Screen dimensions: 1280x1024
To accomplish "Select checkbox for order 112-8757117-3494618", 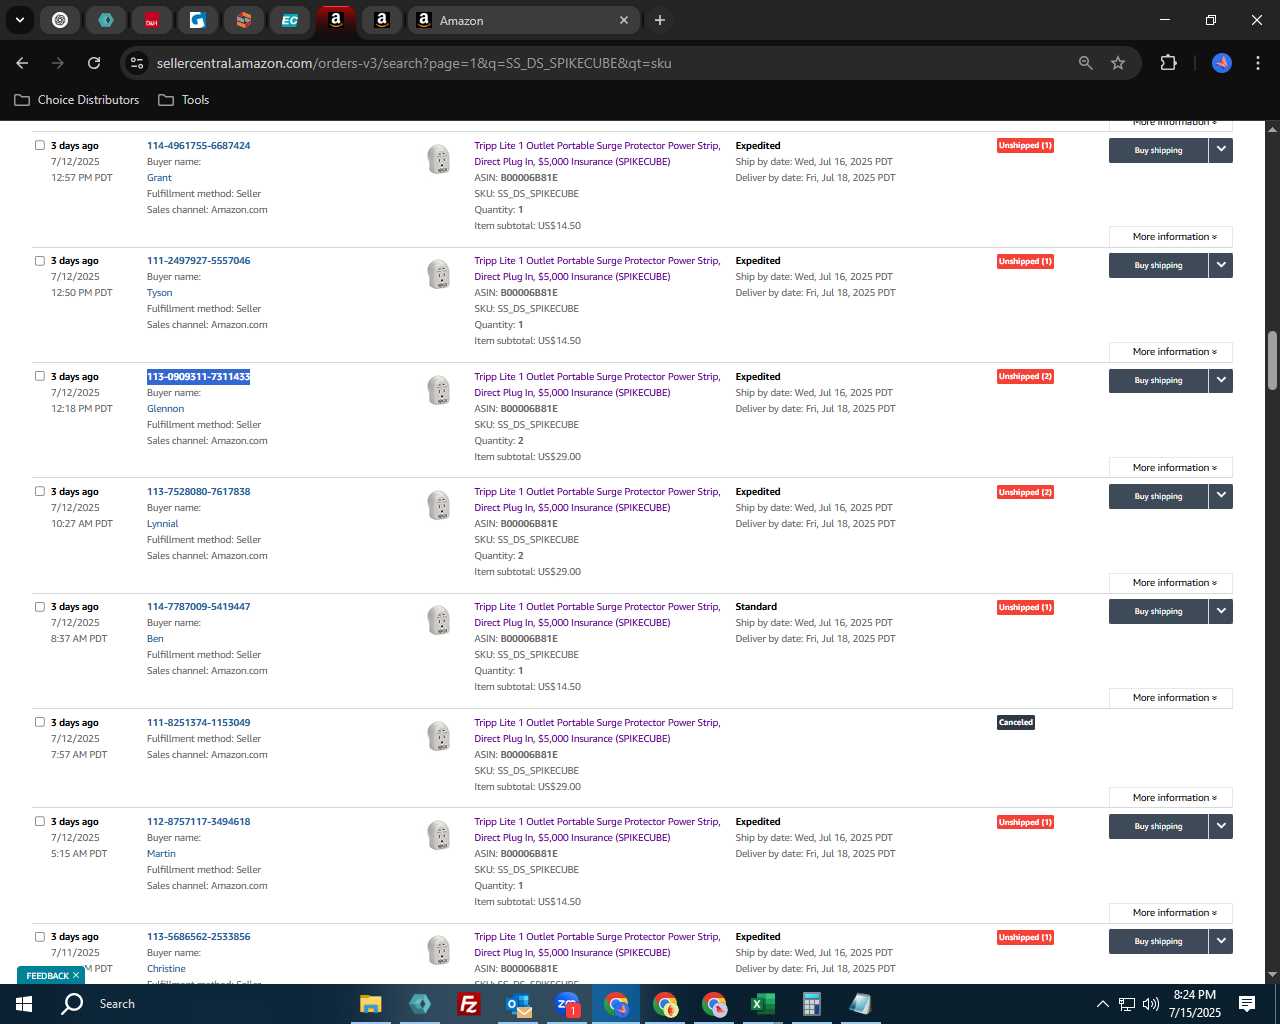I will point(40,821).
